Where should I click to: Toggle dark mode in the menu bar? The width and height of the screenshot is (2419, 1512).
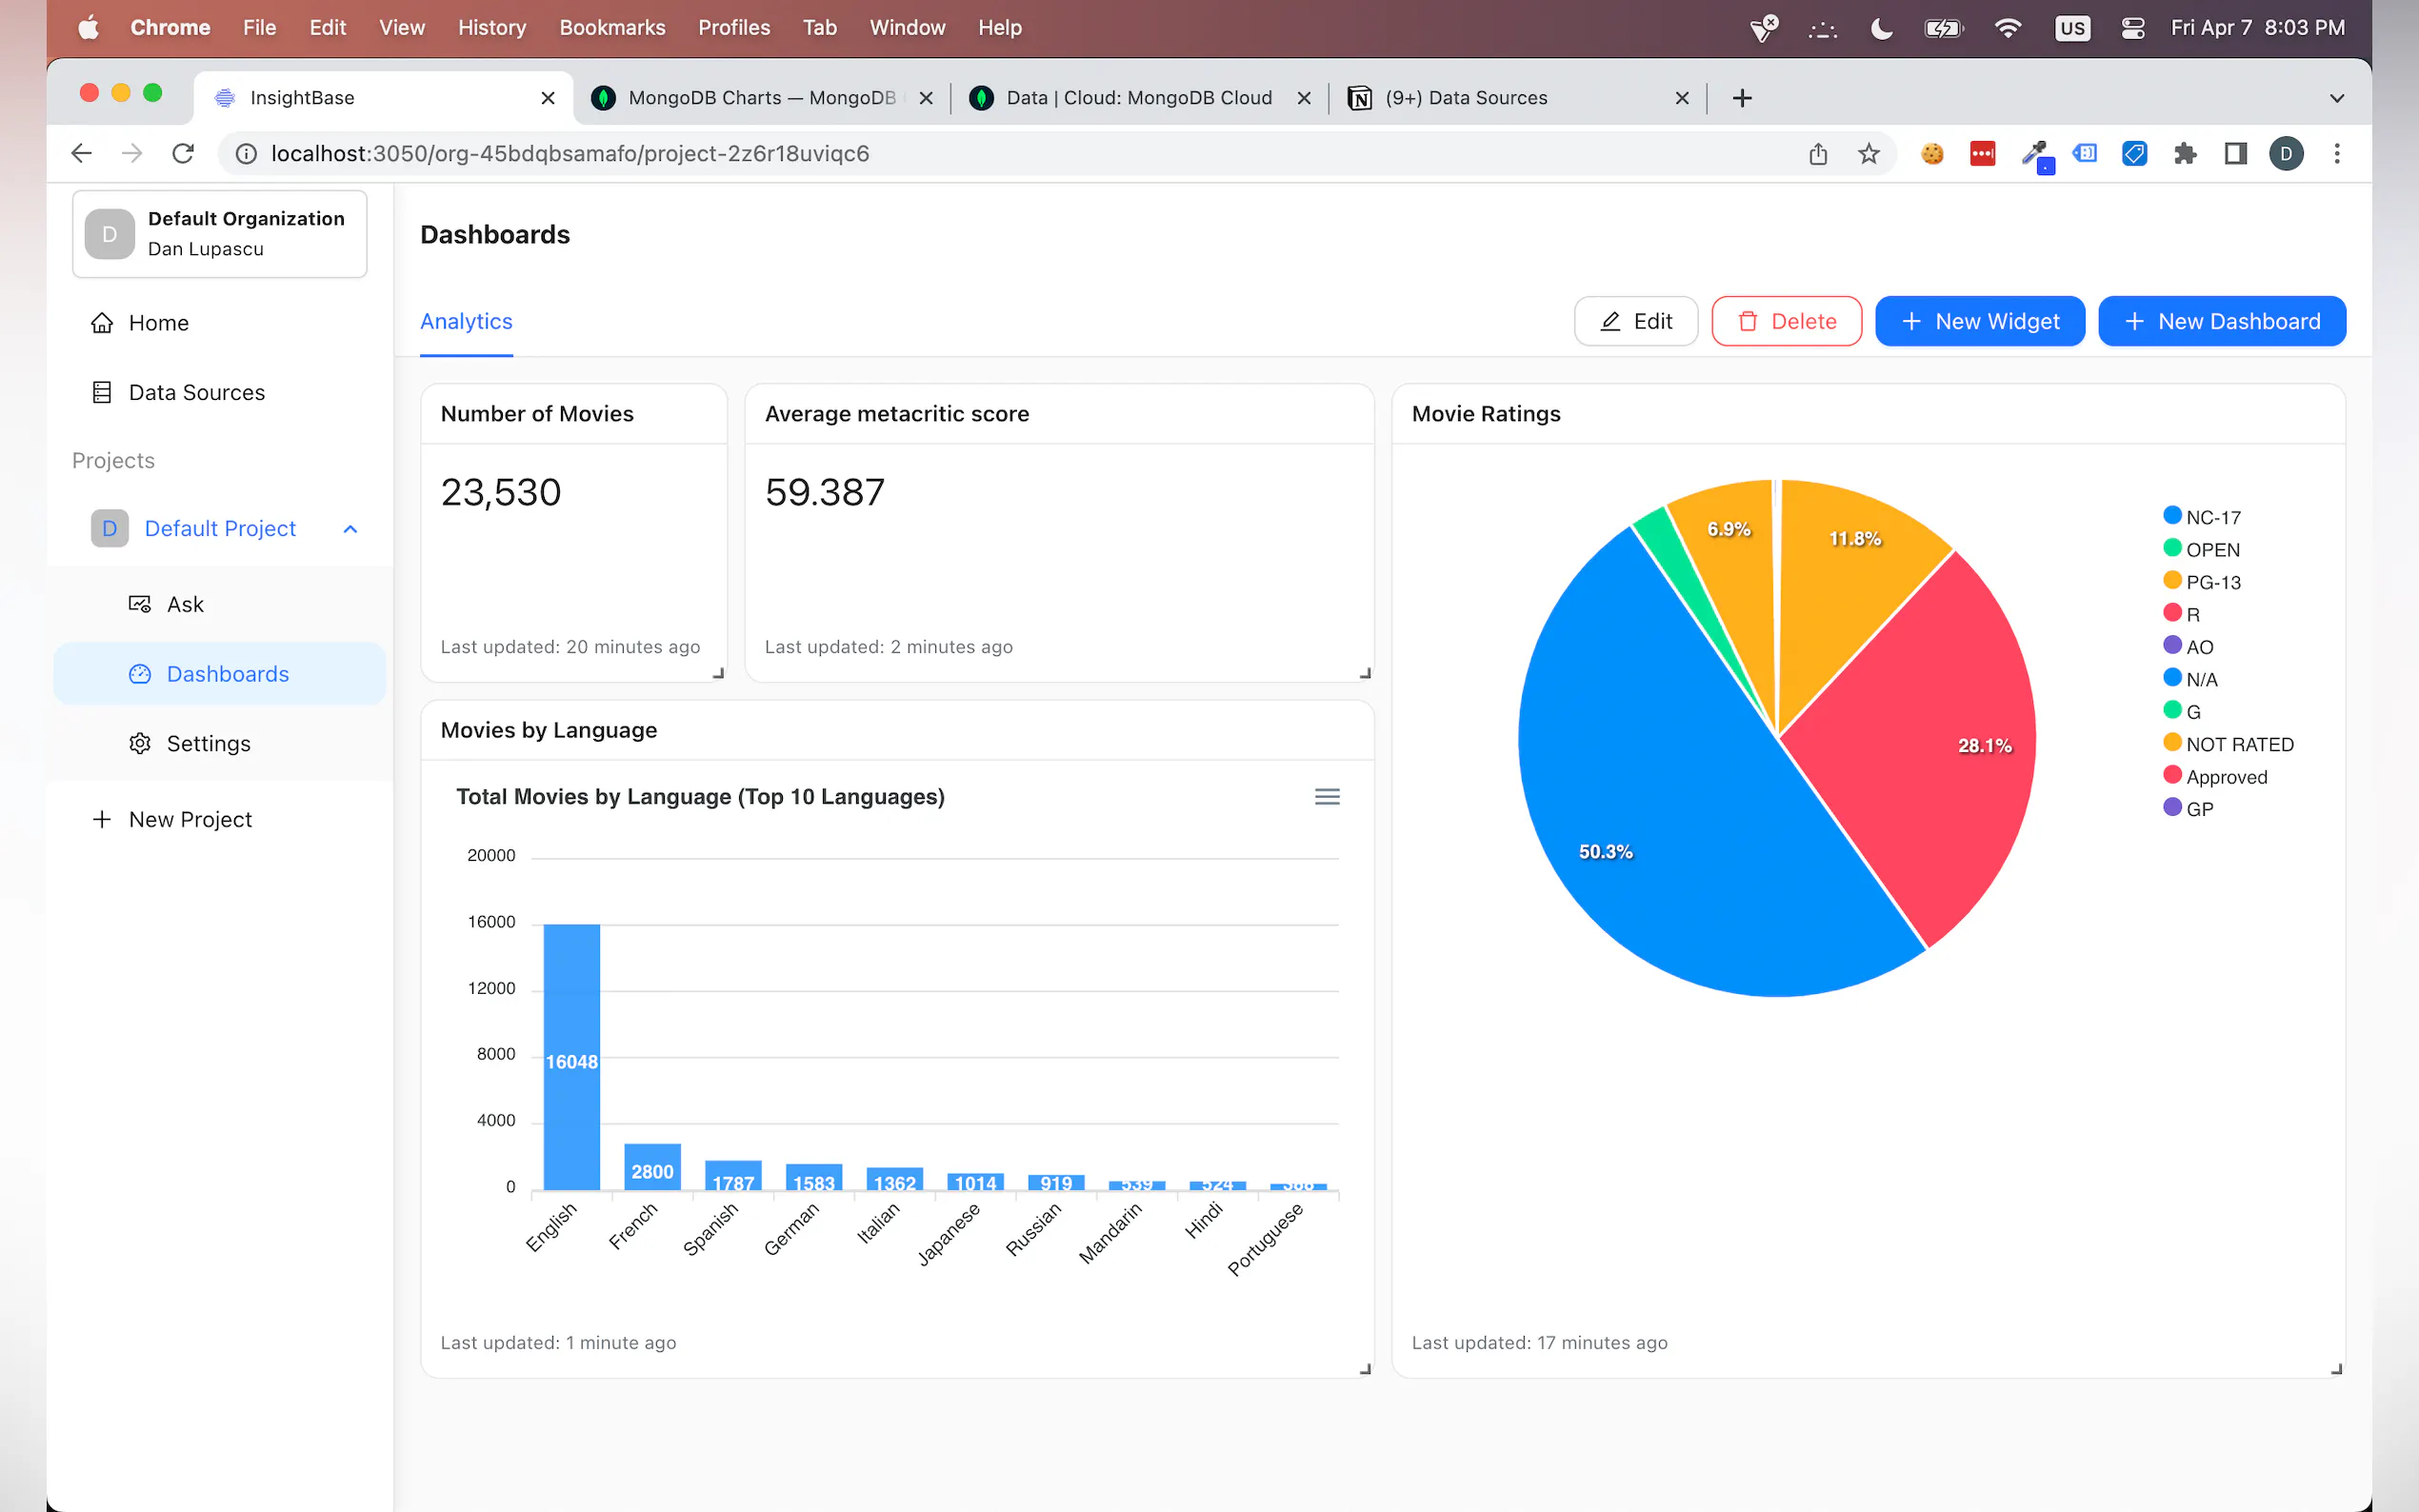tap(1881, 27)
